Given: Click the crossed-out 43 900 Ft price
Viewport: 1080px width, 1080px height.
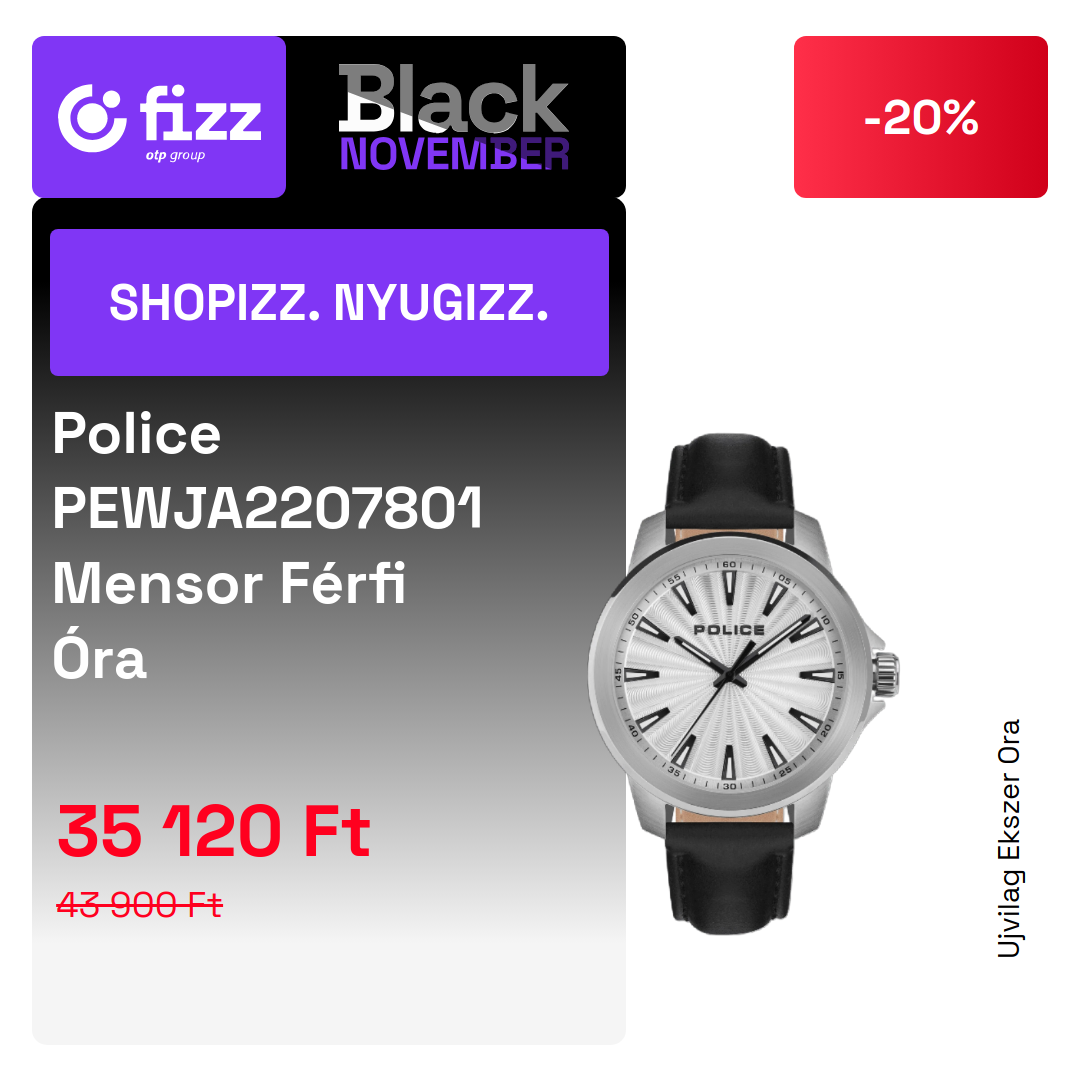Looking at the screenshot, I should click(139, 904).
